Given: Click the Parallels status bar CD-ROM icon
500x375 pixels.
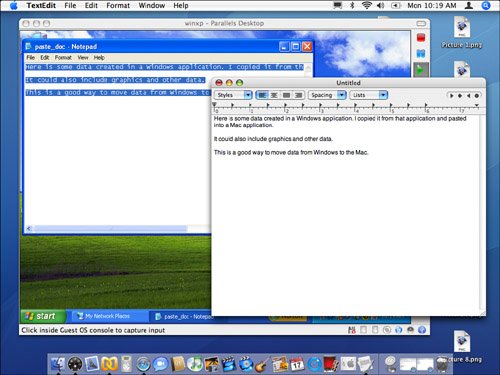Looking at the screenshot, I should (387, 330).
